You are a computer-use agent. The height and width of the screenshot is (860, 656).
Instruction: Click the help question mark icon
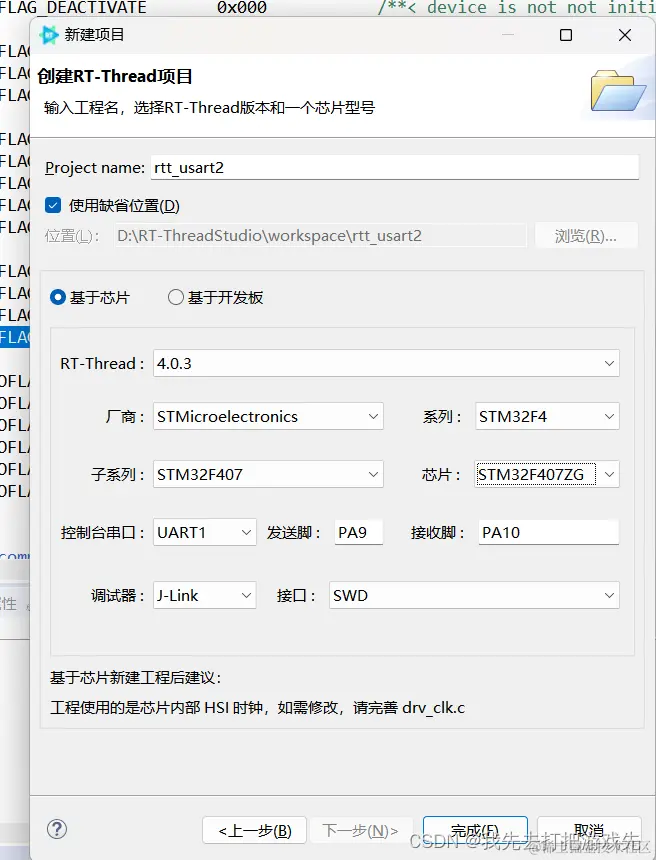(57, 829)
